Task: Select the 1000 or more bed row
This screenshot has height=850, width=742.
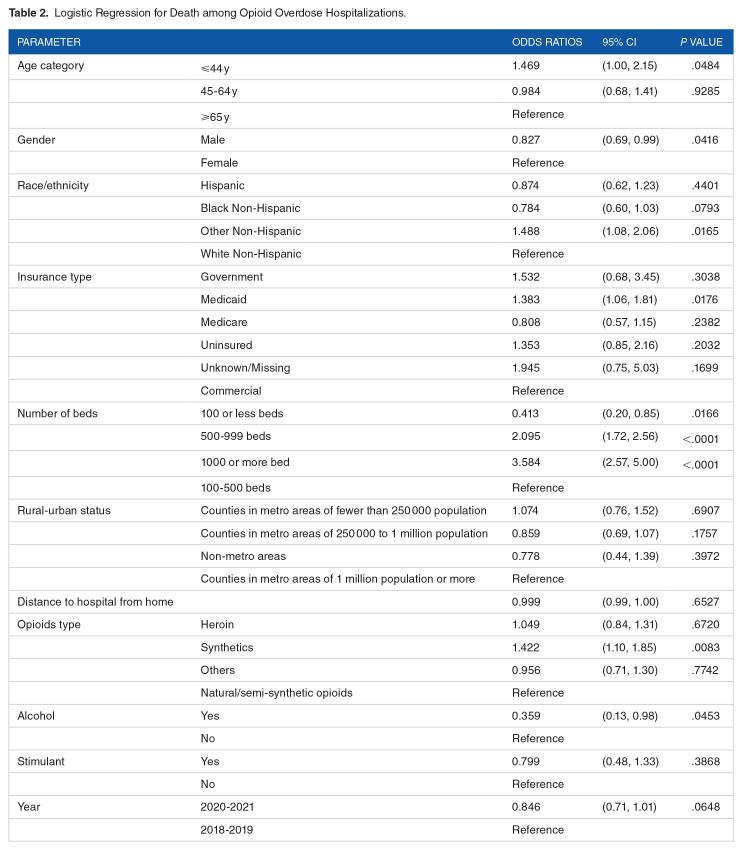Action: coord(371,463)
